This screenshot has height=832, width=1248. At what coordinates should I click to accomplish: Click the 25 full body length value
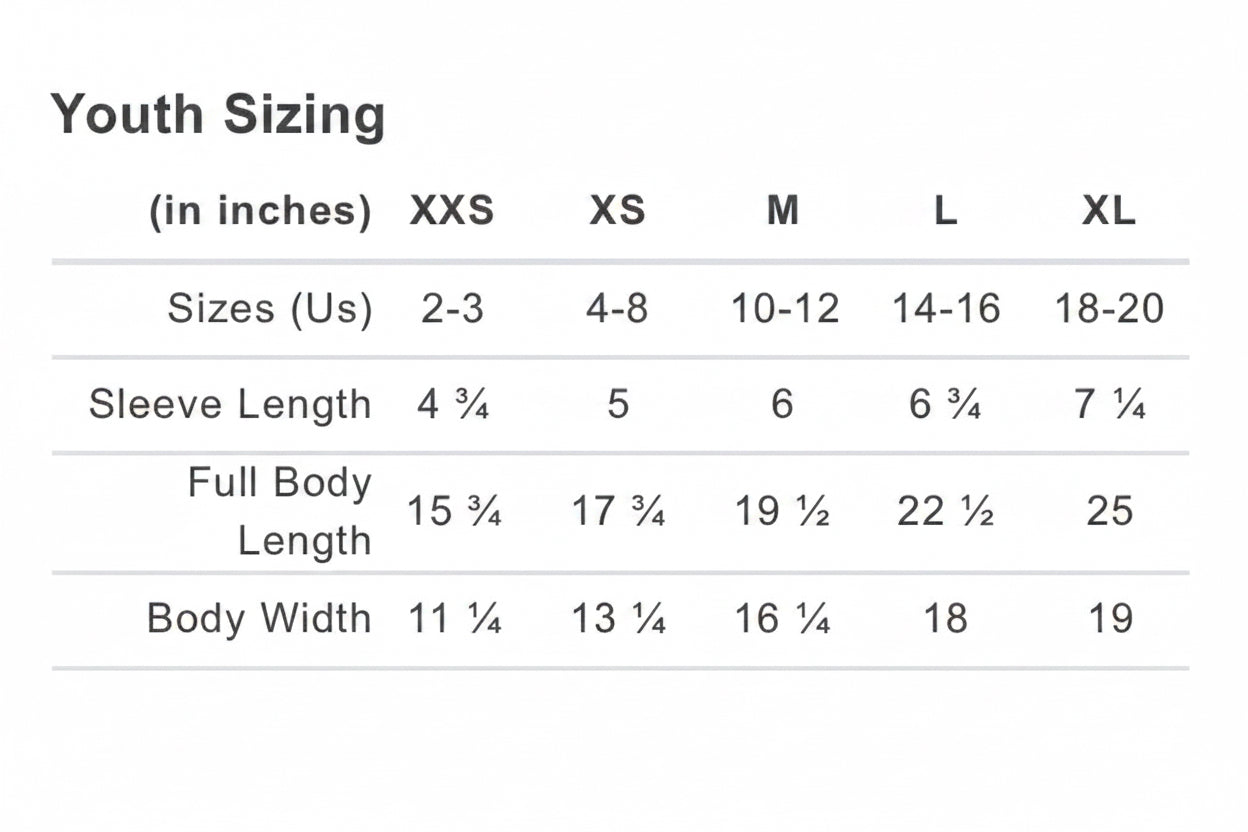[1109, 512]
